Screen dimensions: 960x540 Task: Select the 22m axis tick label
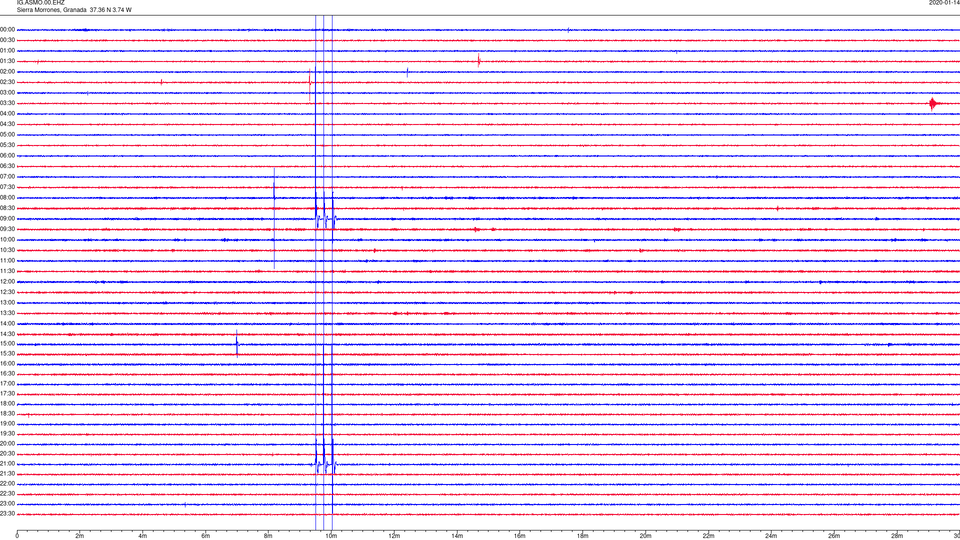(x=708, y=536)
